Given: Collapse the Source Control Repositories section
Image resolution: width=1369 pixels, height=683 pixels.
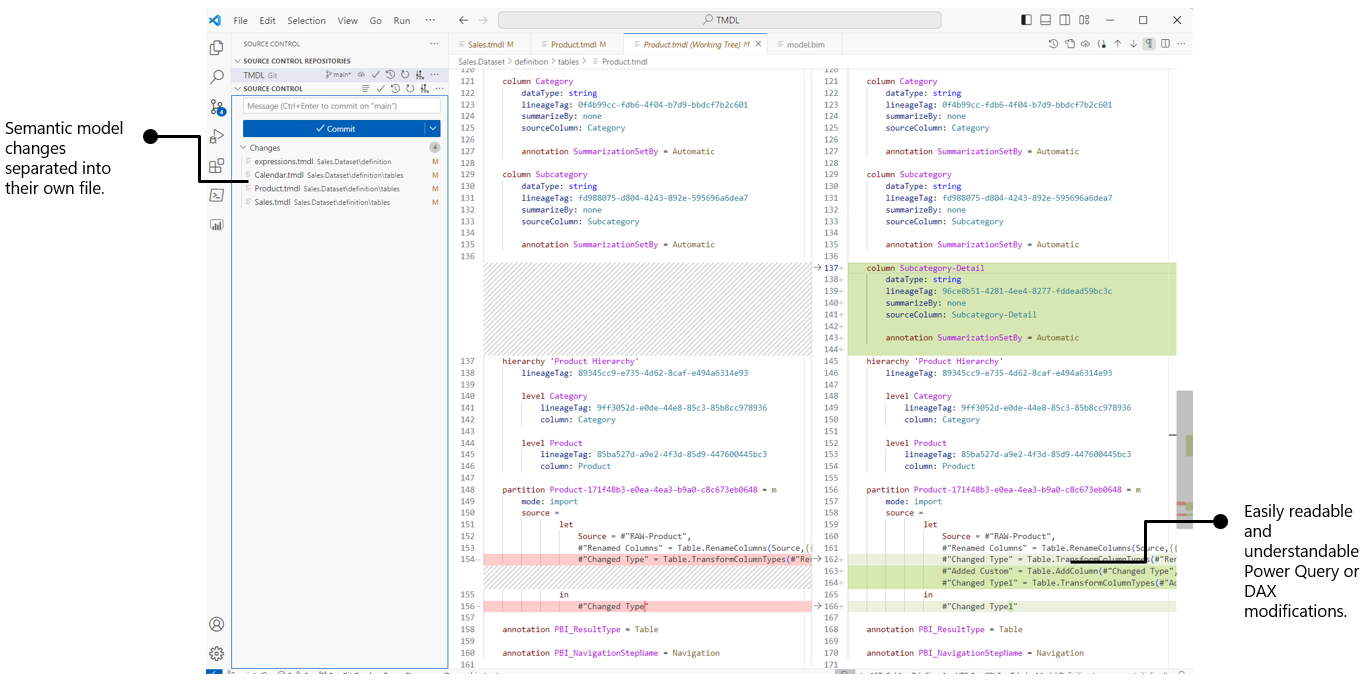Looking at the screenshot, I should click(x=238, y=61).
